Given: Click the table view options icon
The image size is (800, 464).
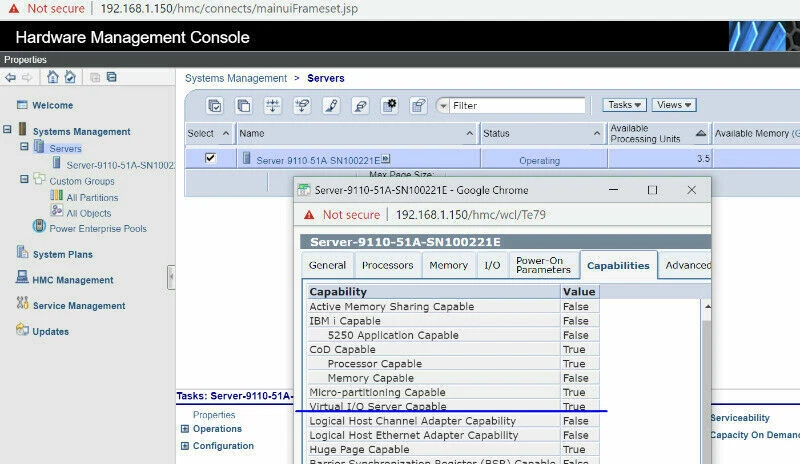Looking at the screenshot, I should point(419,106).
